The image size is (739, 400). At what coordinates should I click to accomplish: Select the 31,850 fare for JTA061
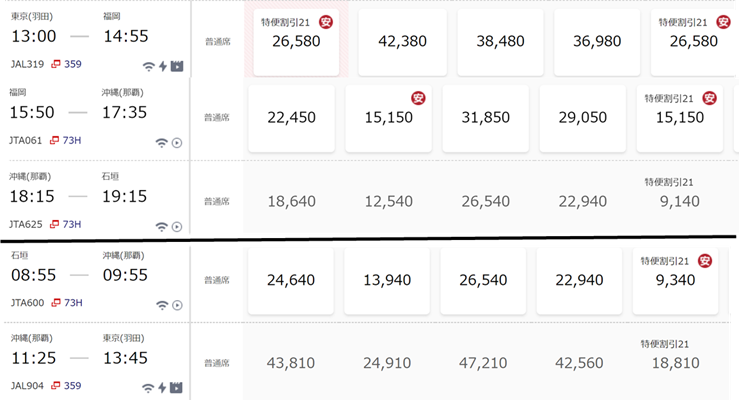coord(486,118)
